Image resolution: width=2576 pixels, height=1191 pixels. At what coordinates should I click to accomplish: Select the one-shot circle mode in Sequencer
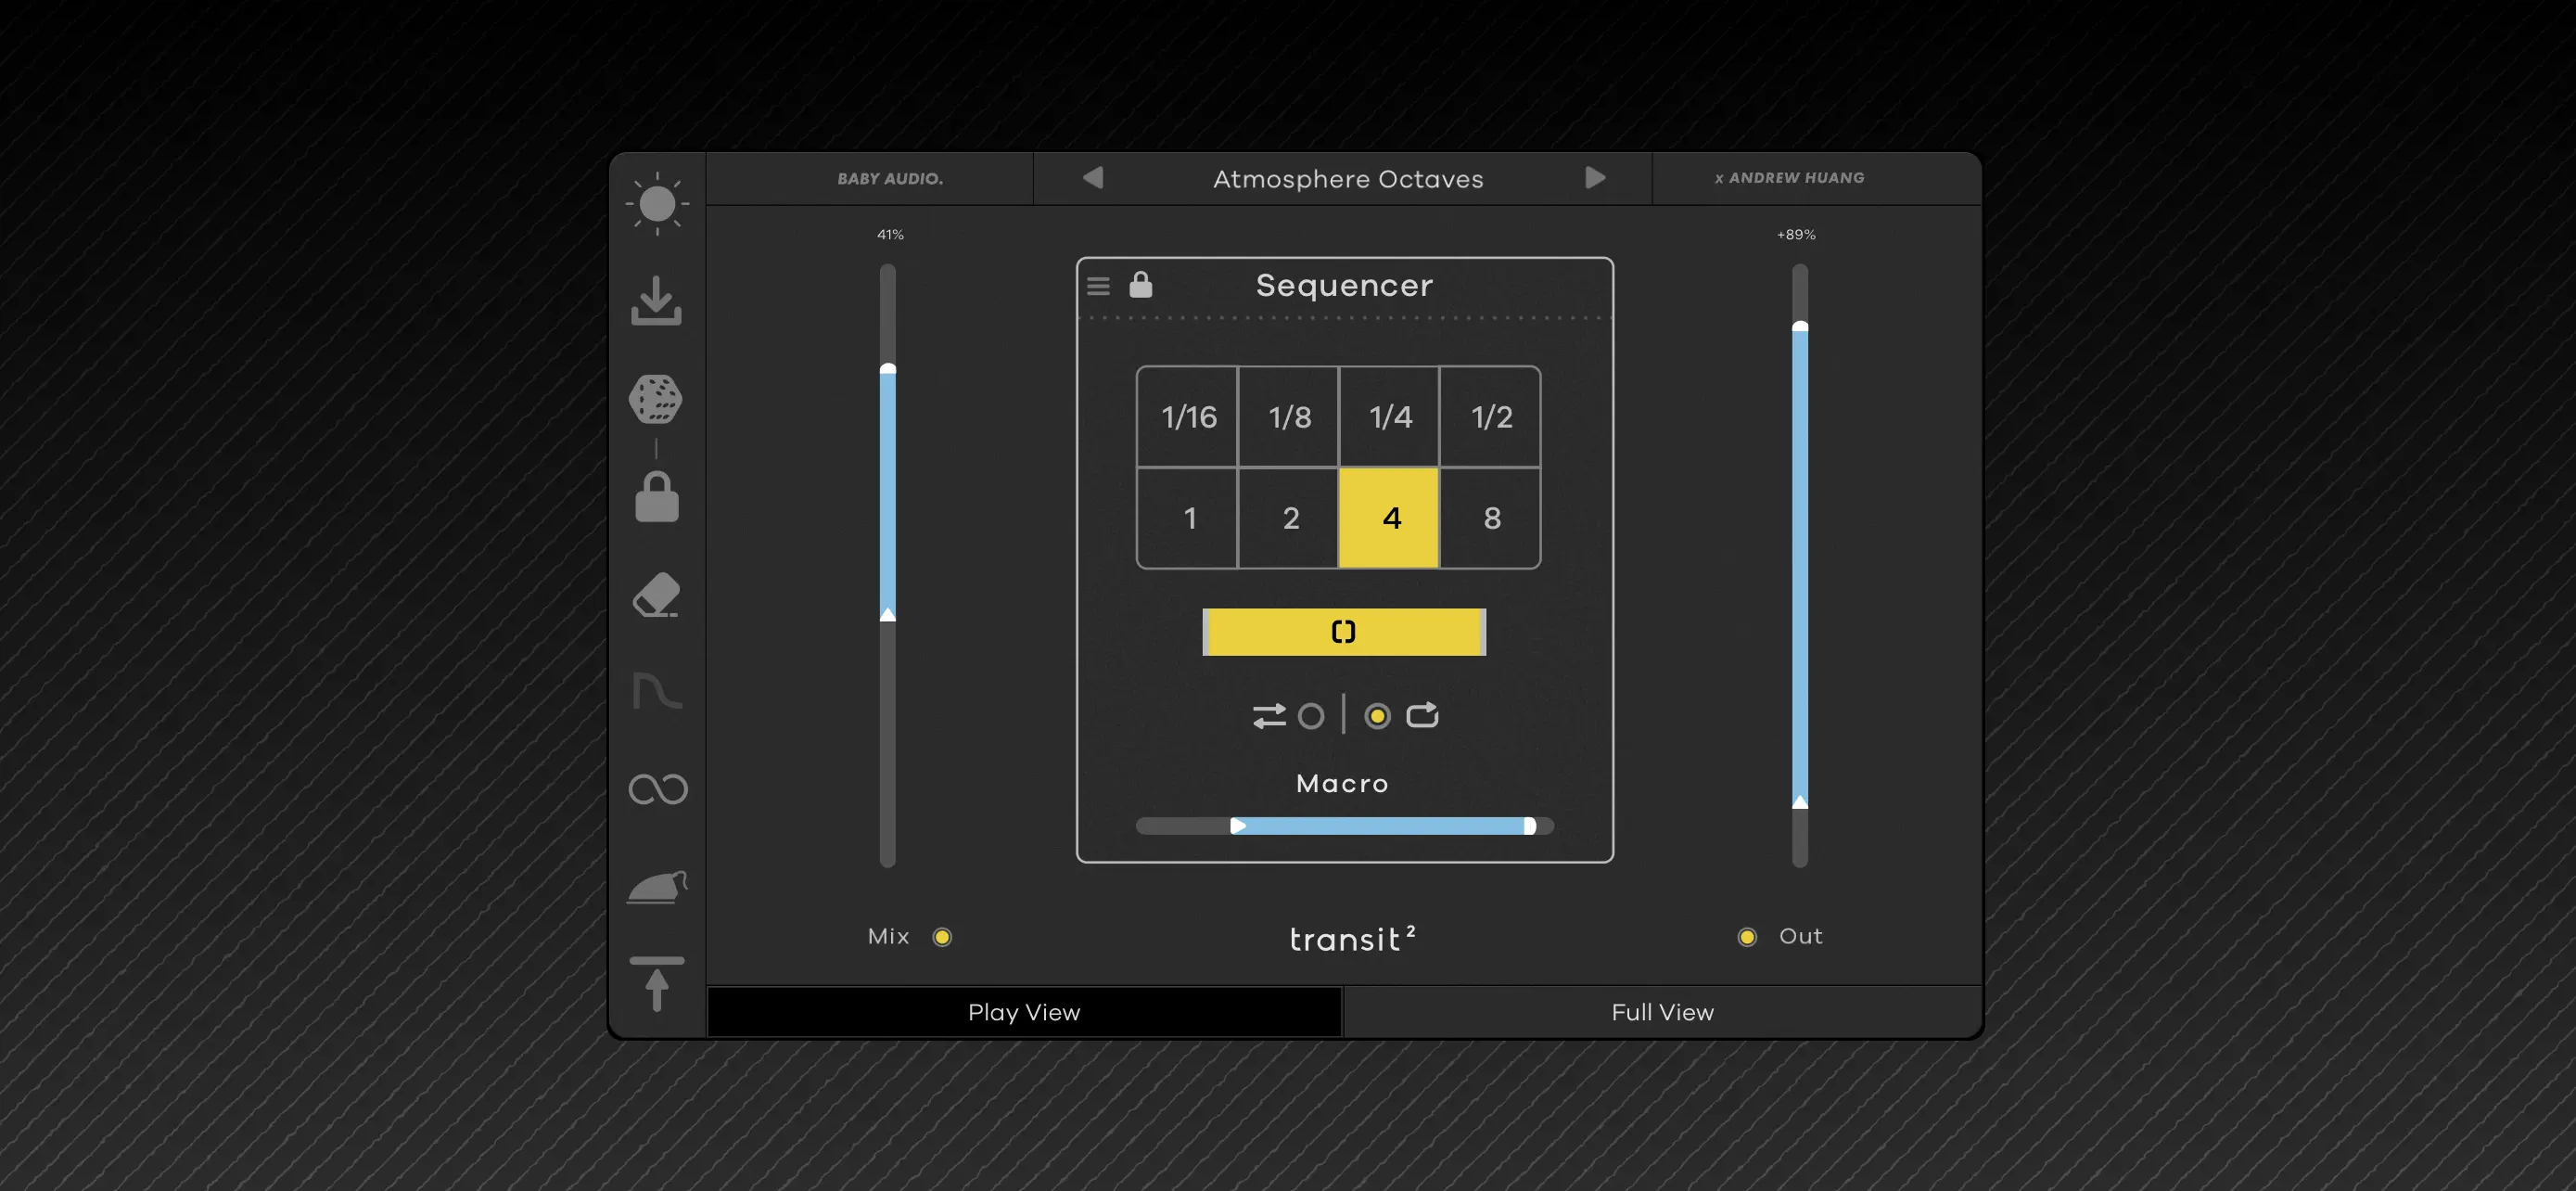coord(1312,715)
